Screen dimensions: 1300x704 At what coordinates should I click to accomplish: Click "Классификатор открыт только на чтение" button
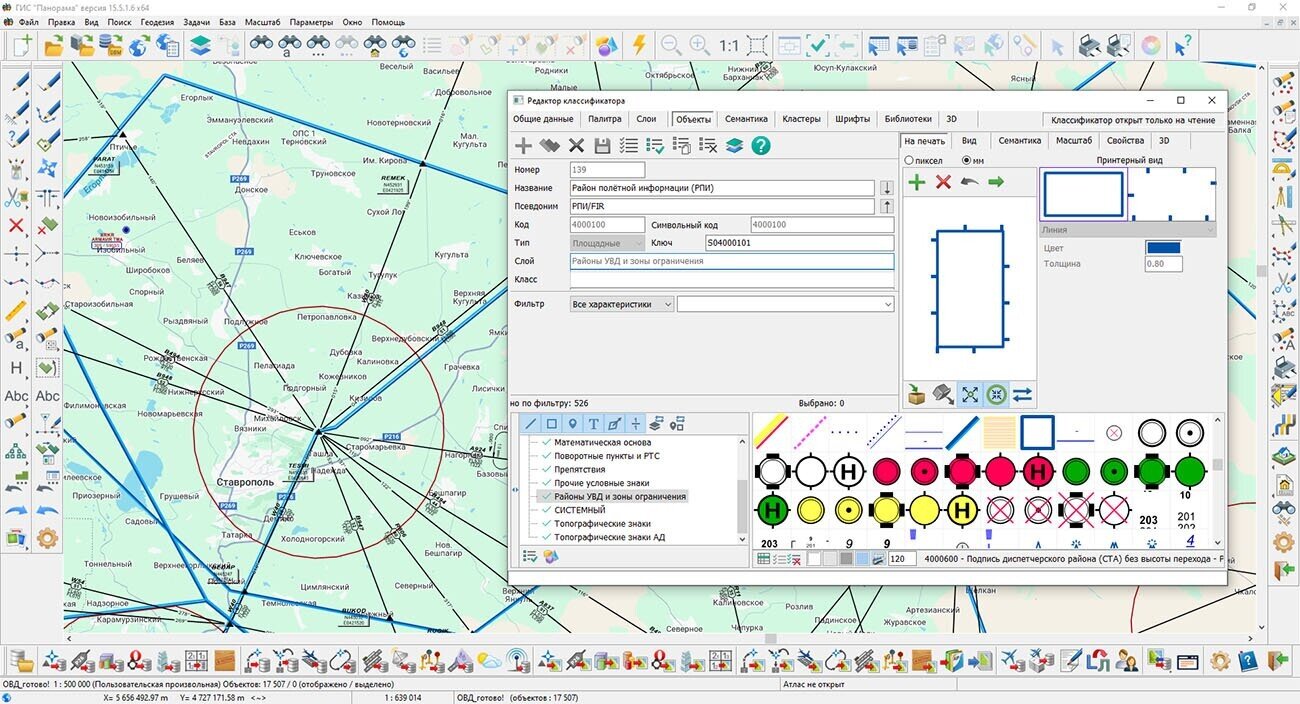click(1132, 120)
